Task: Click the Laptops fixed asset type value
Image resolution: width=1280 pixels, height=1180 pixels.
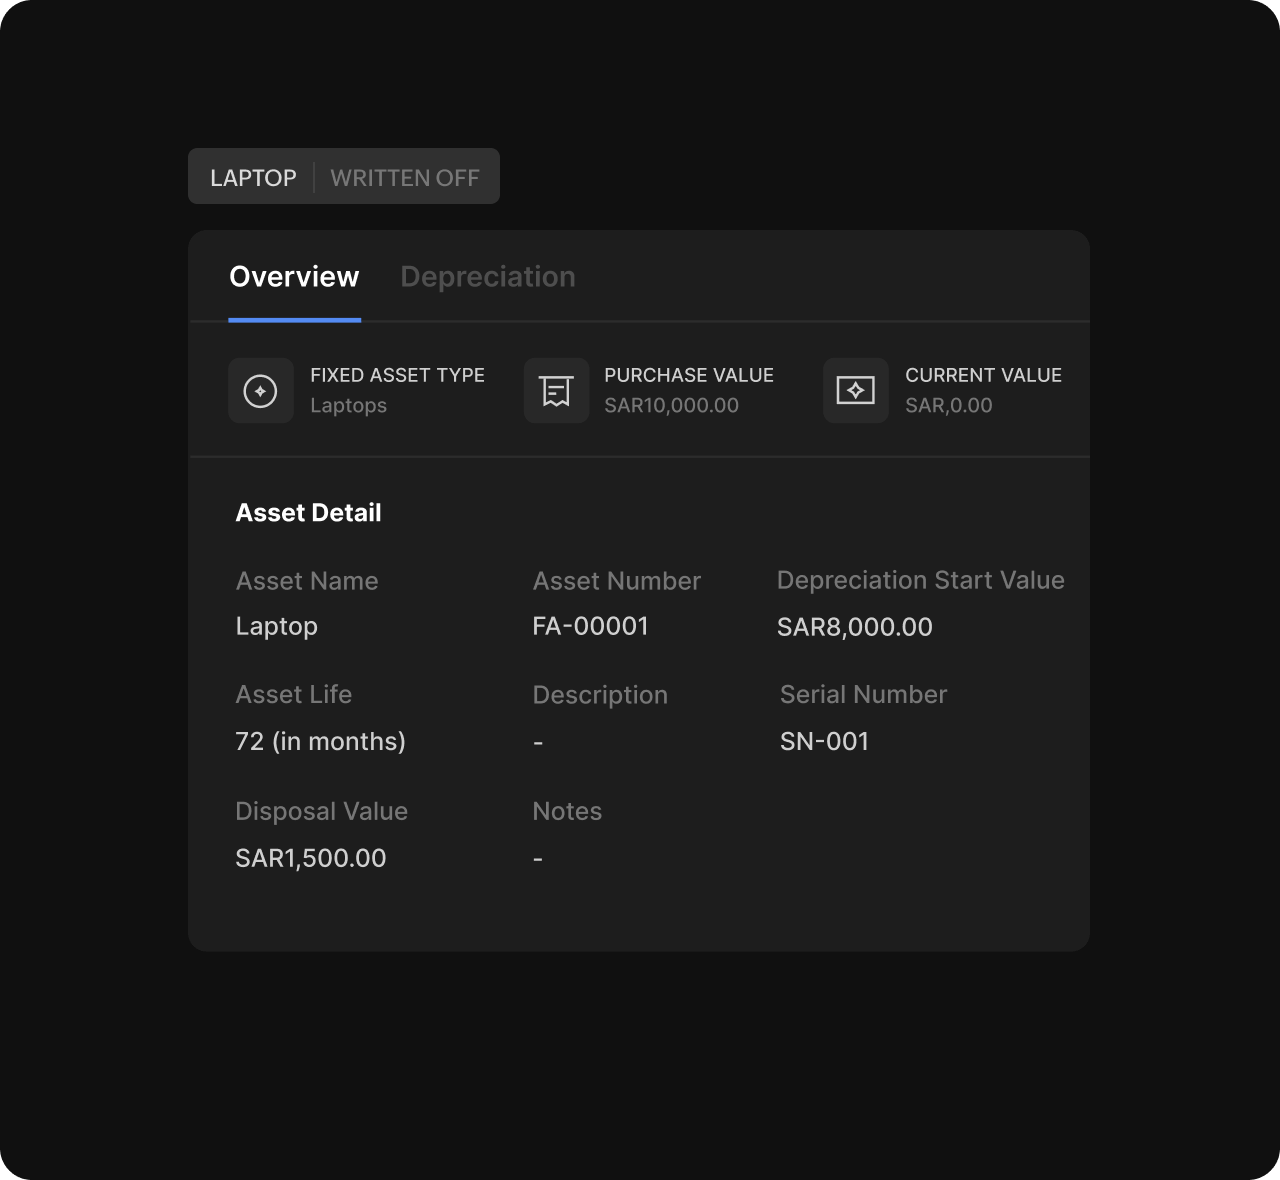Action: (x=348, y=406)
